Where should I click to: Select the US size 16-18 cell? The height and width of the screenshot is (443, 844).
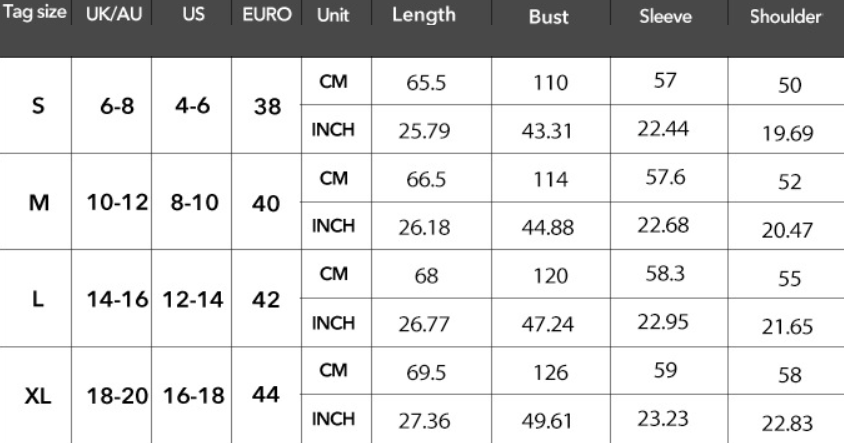tap(191, 396)
